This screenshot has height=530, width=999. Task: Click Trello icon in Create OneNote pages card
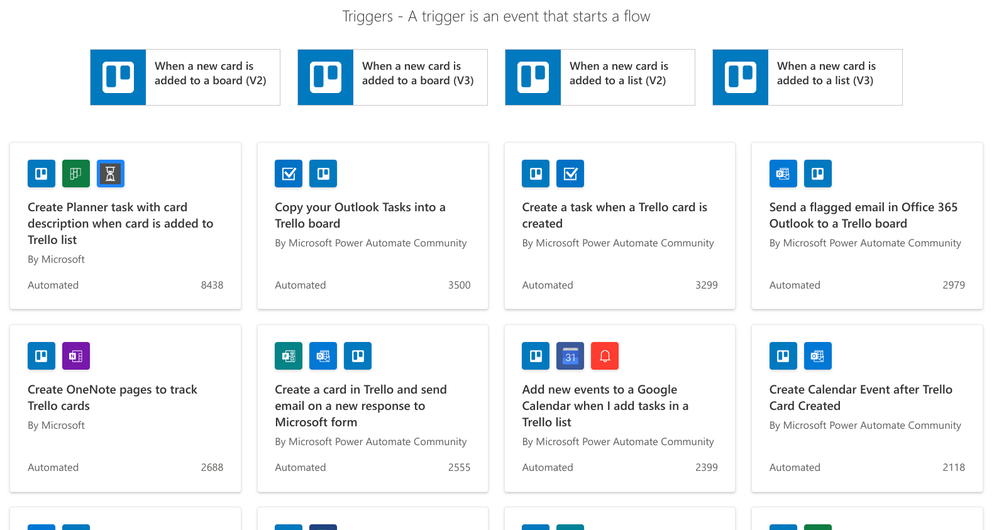coord(41,355)
